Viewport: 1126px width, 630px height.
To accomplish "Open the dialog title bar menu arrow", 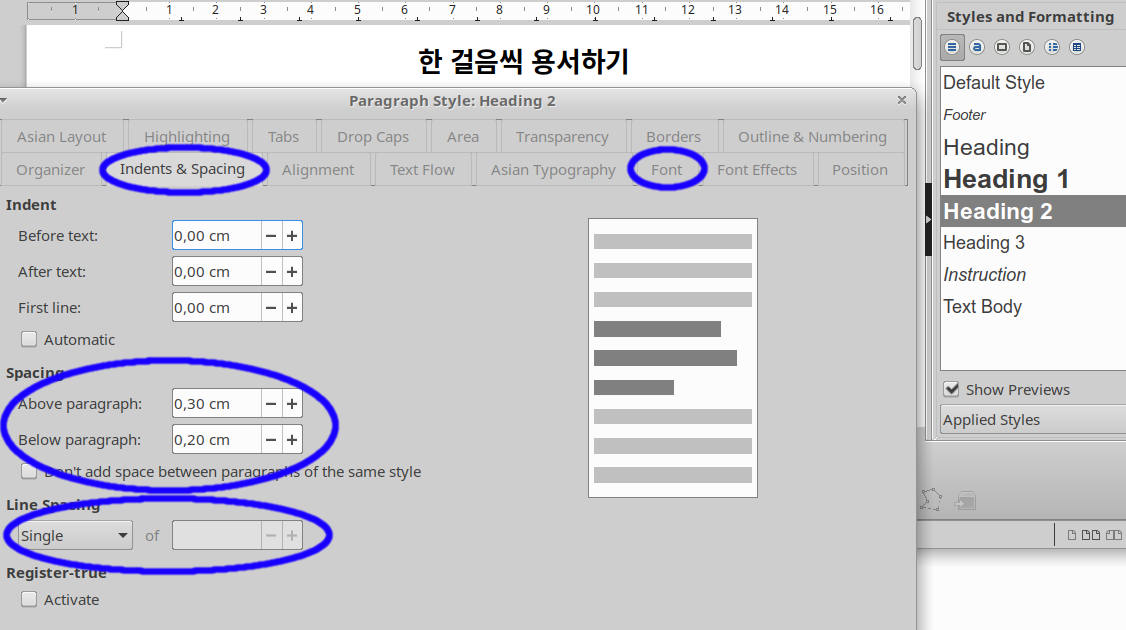I will pos(4,101).
